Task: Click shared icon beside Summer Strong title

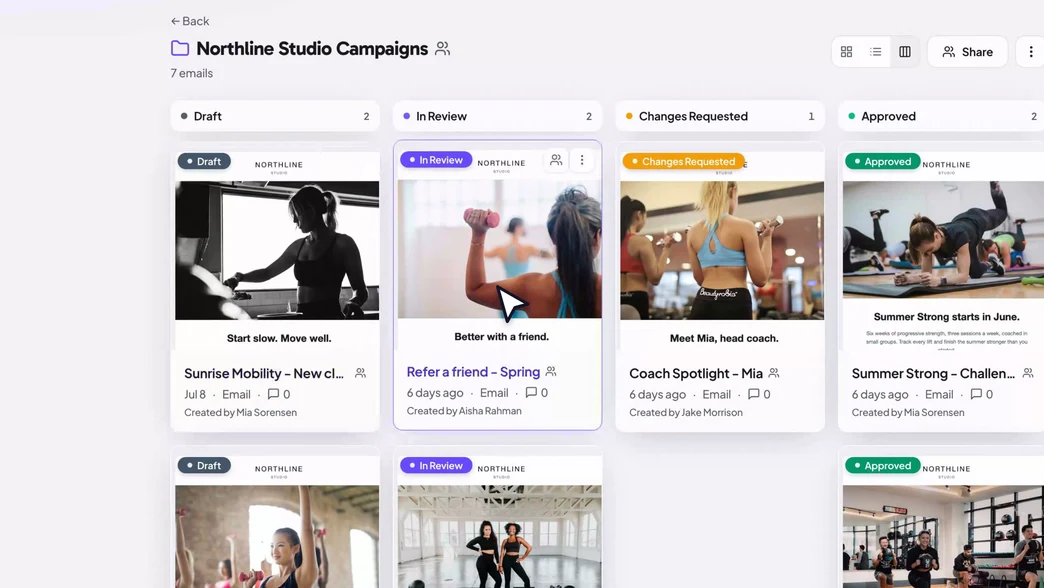Action: [x=1028, y=373]
